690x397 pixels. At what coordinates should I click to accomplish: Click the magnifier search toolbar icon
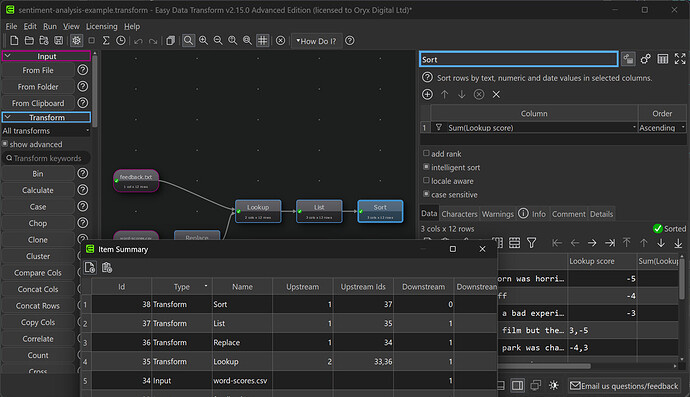pos(188,41)
